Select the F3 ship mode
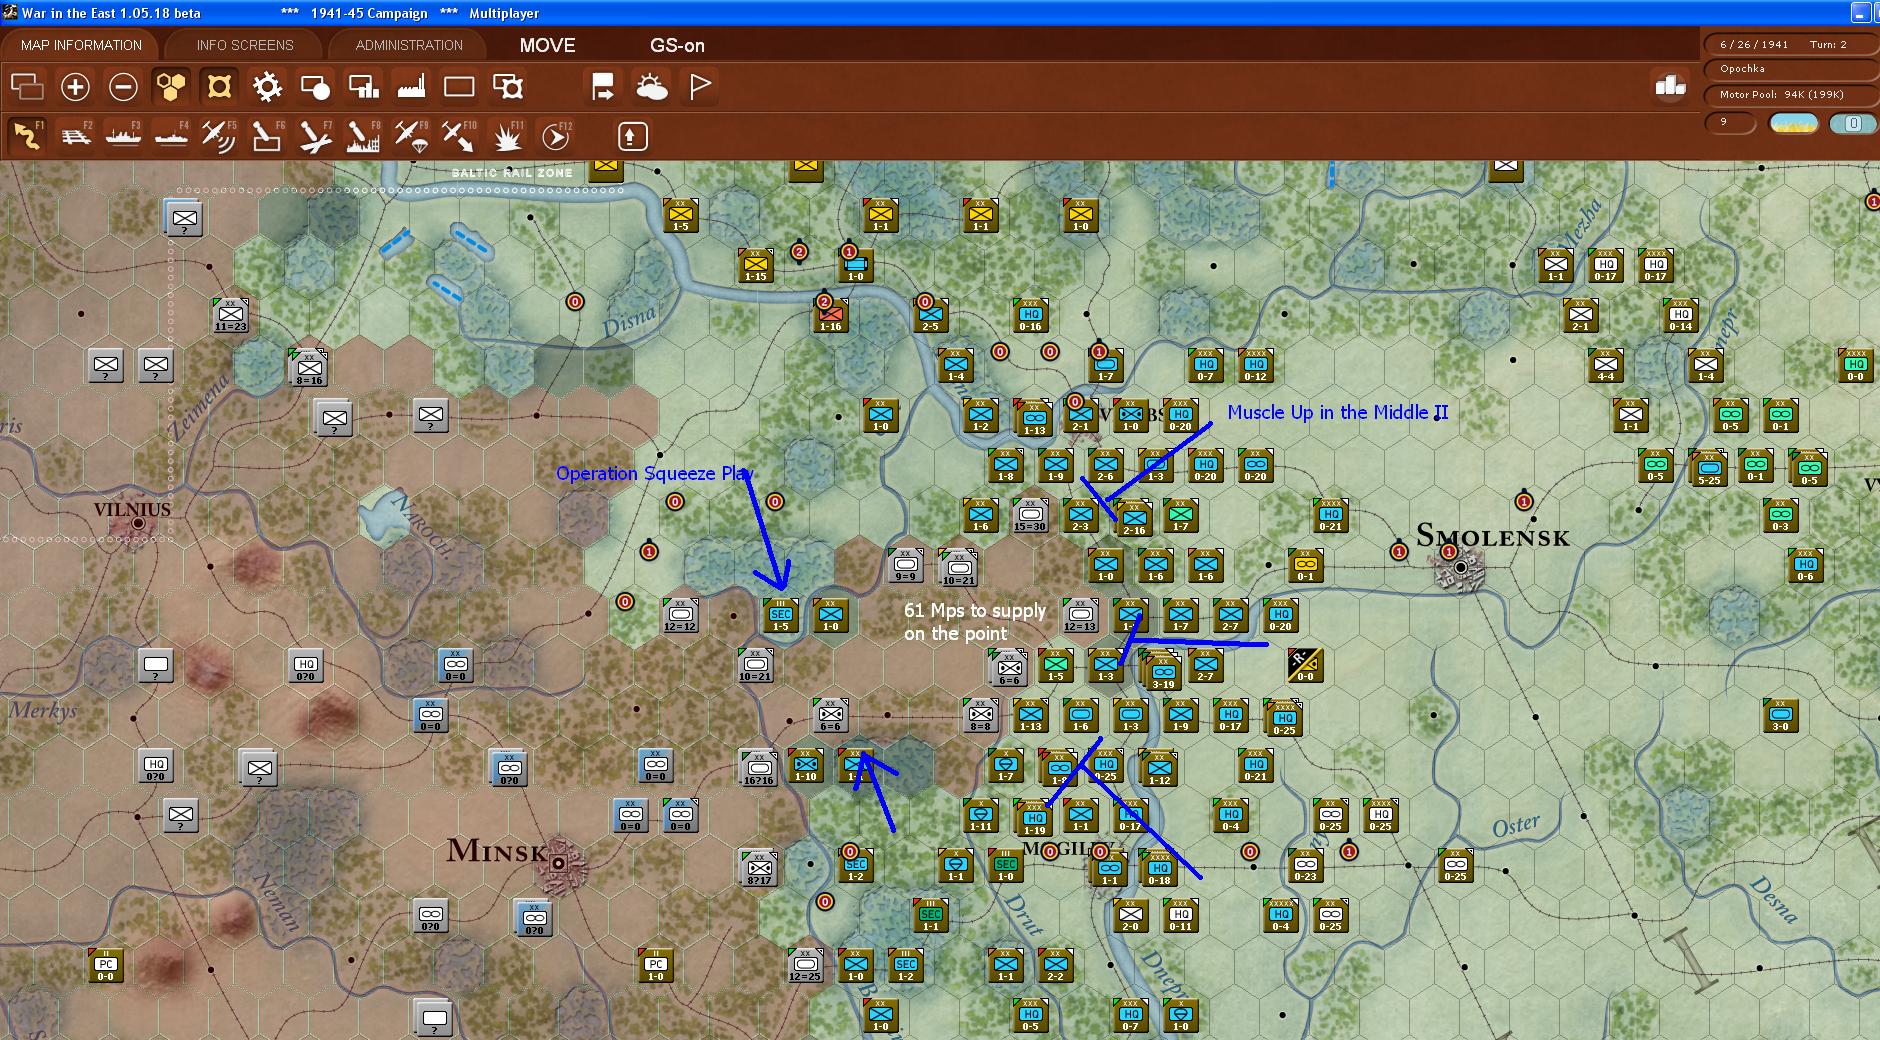1880x1040 pixels. [x=124, y=135]
